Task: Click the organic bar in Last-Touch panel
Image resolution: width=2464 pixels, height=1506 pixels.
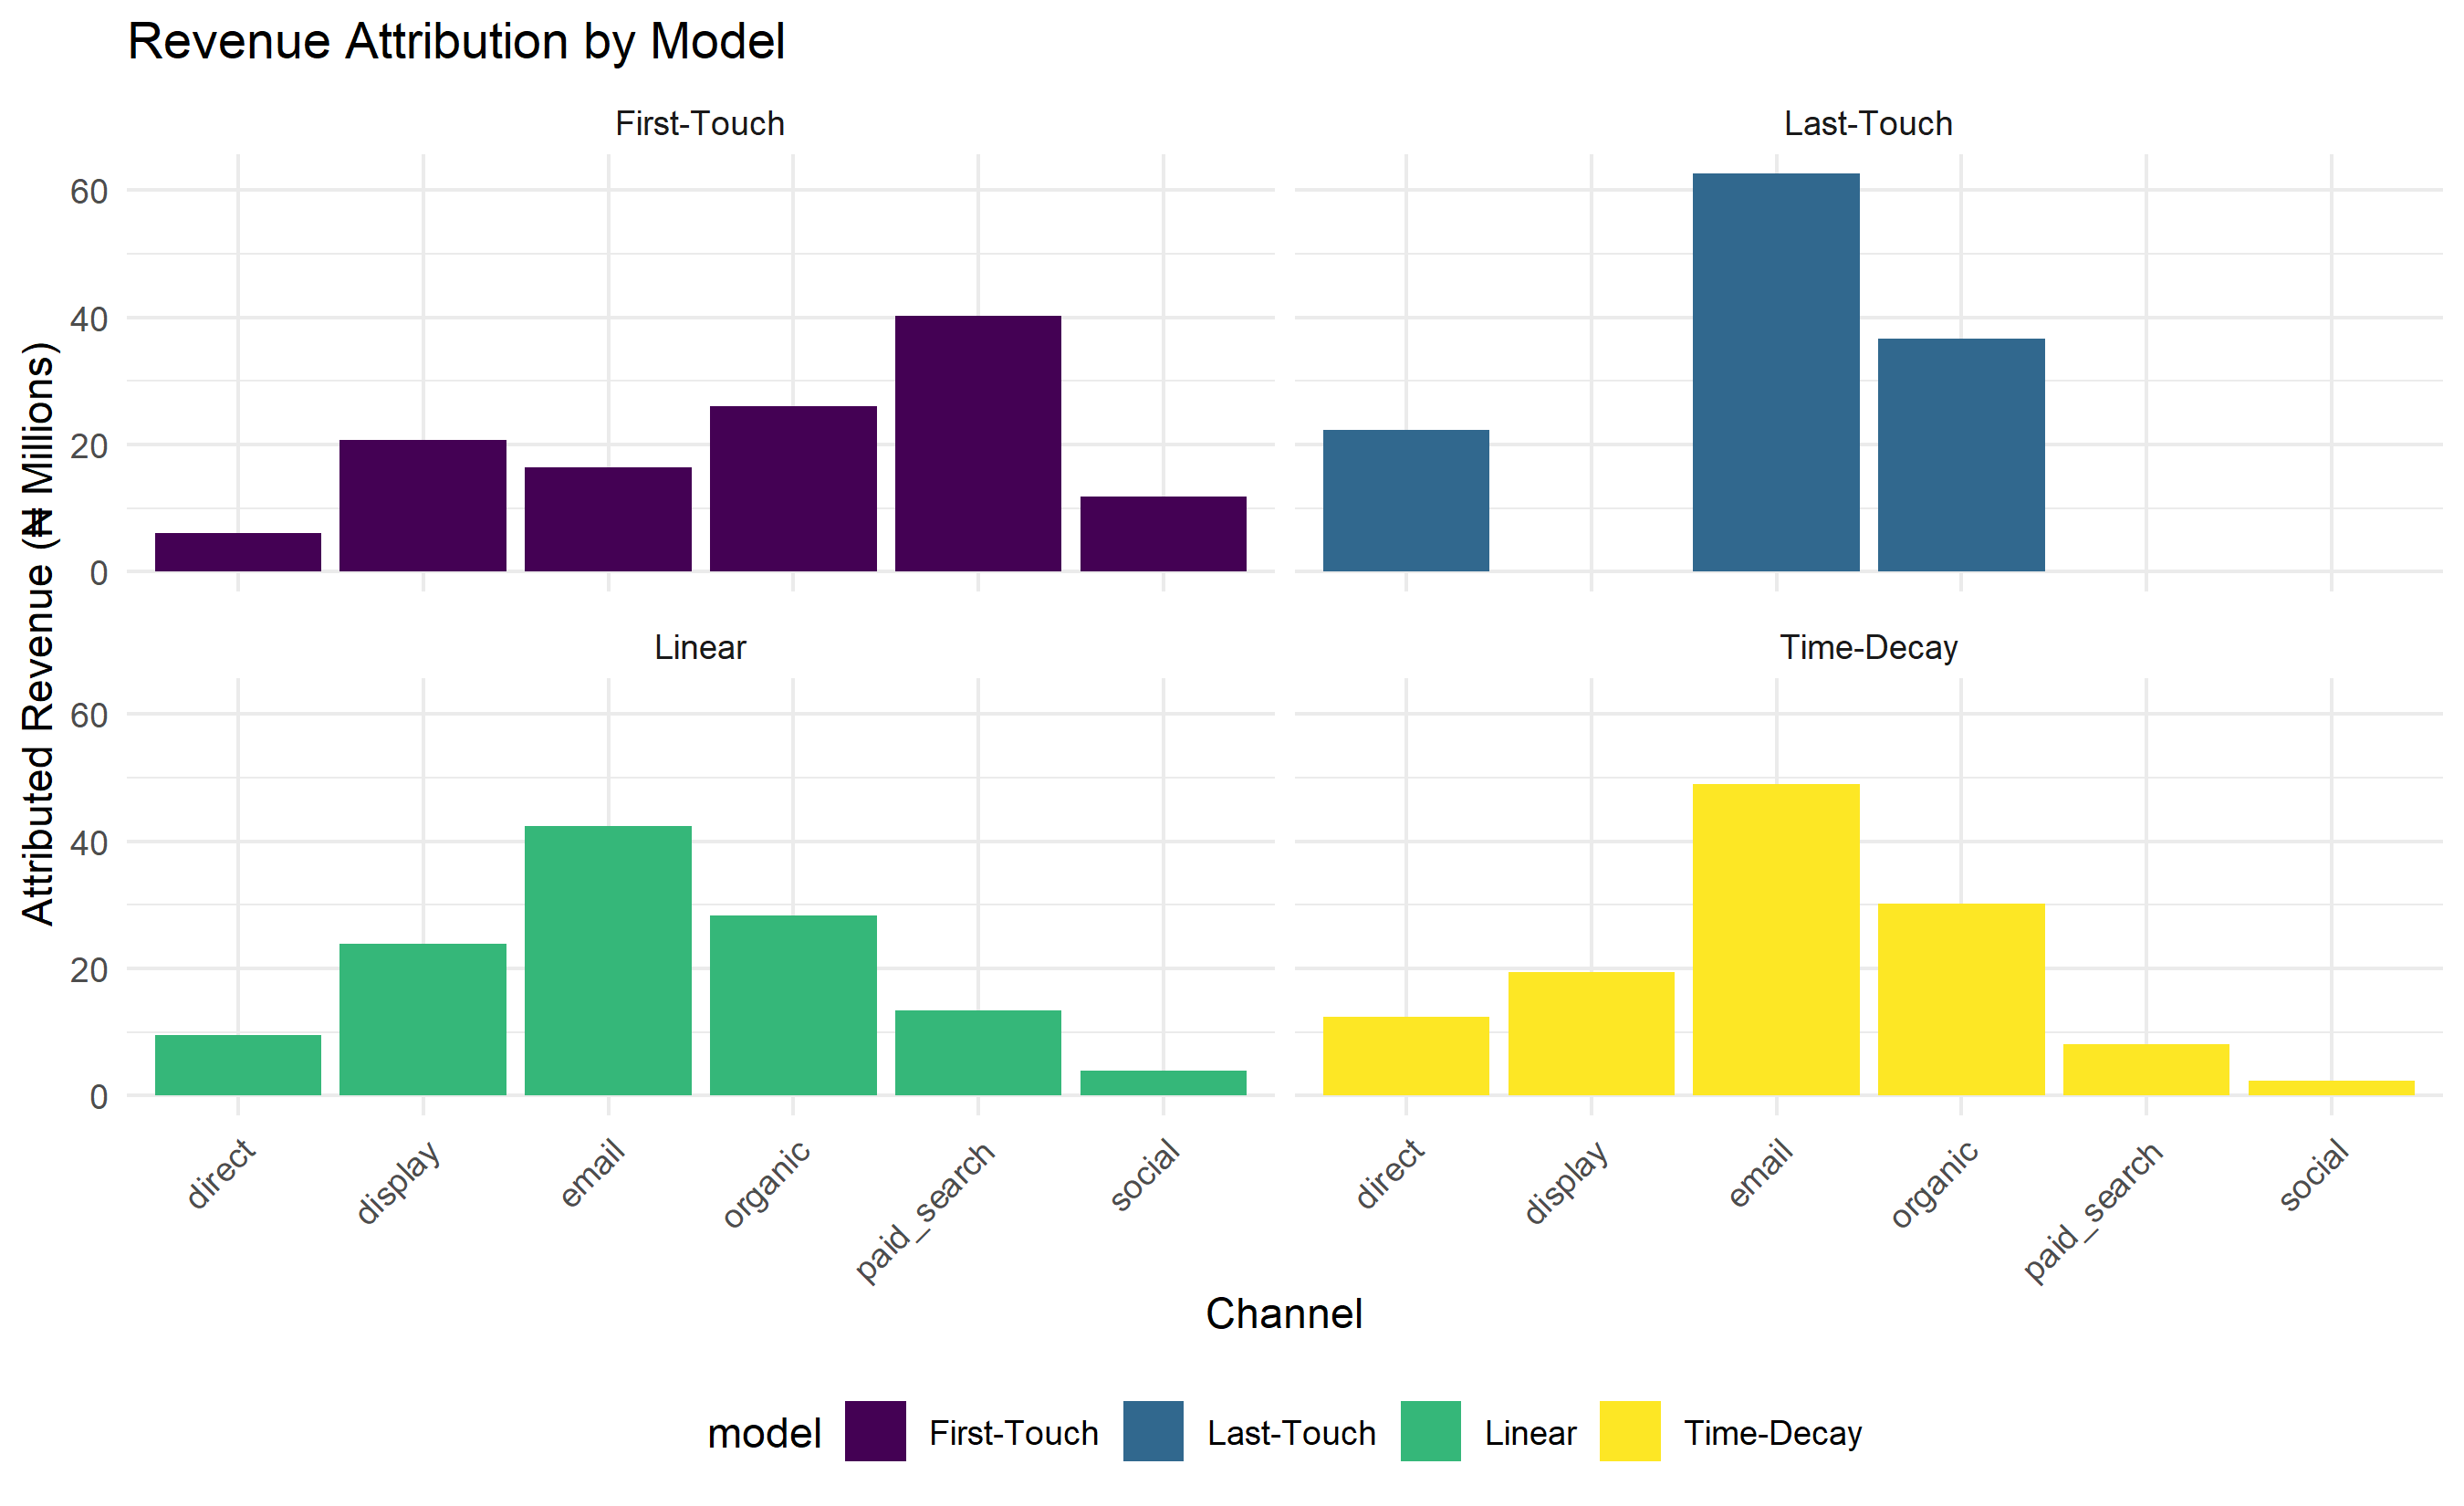Action: 1961,455
